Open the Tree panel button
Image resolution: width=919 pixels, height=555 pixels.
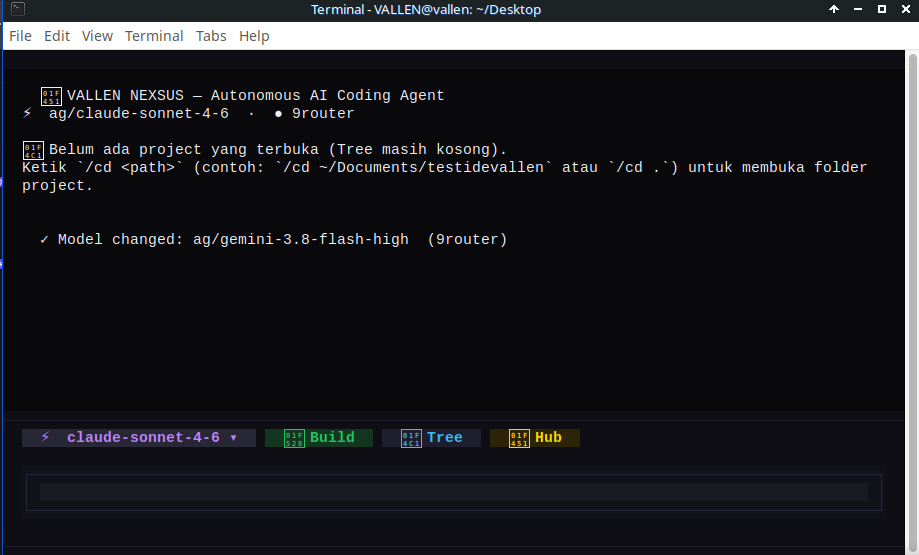(x=431, y=438)
